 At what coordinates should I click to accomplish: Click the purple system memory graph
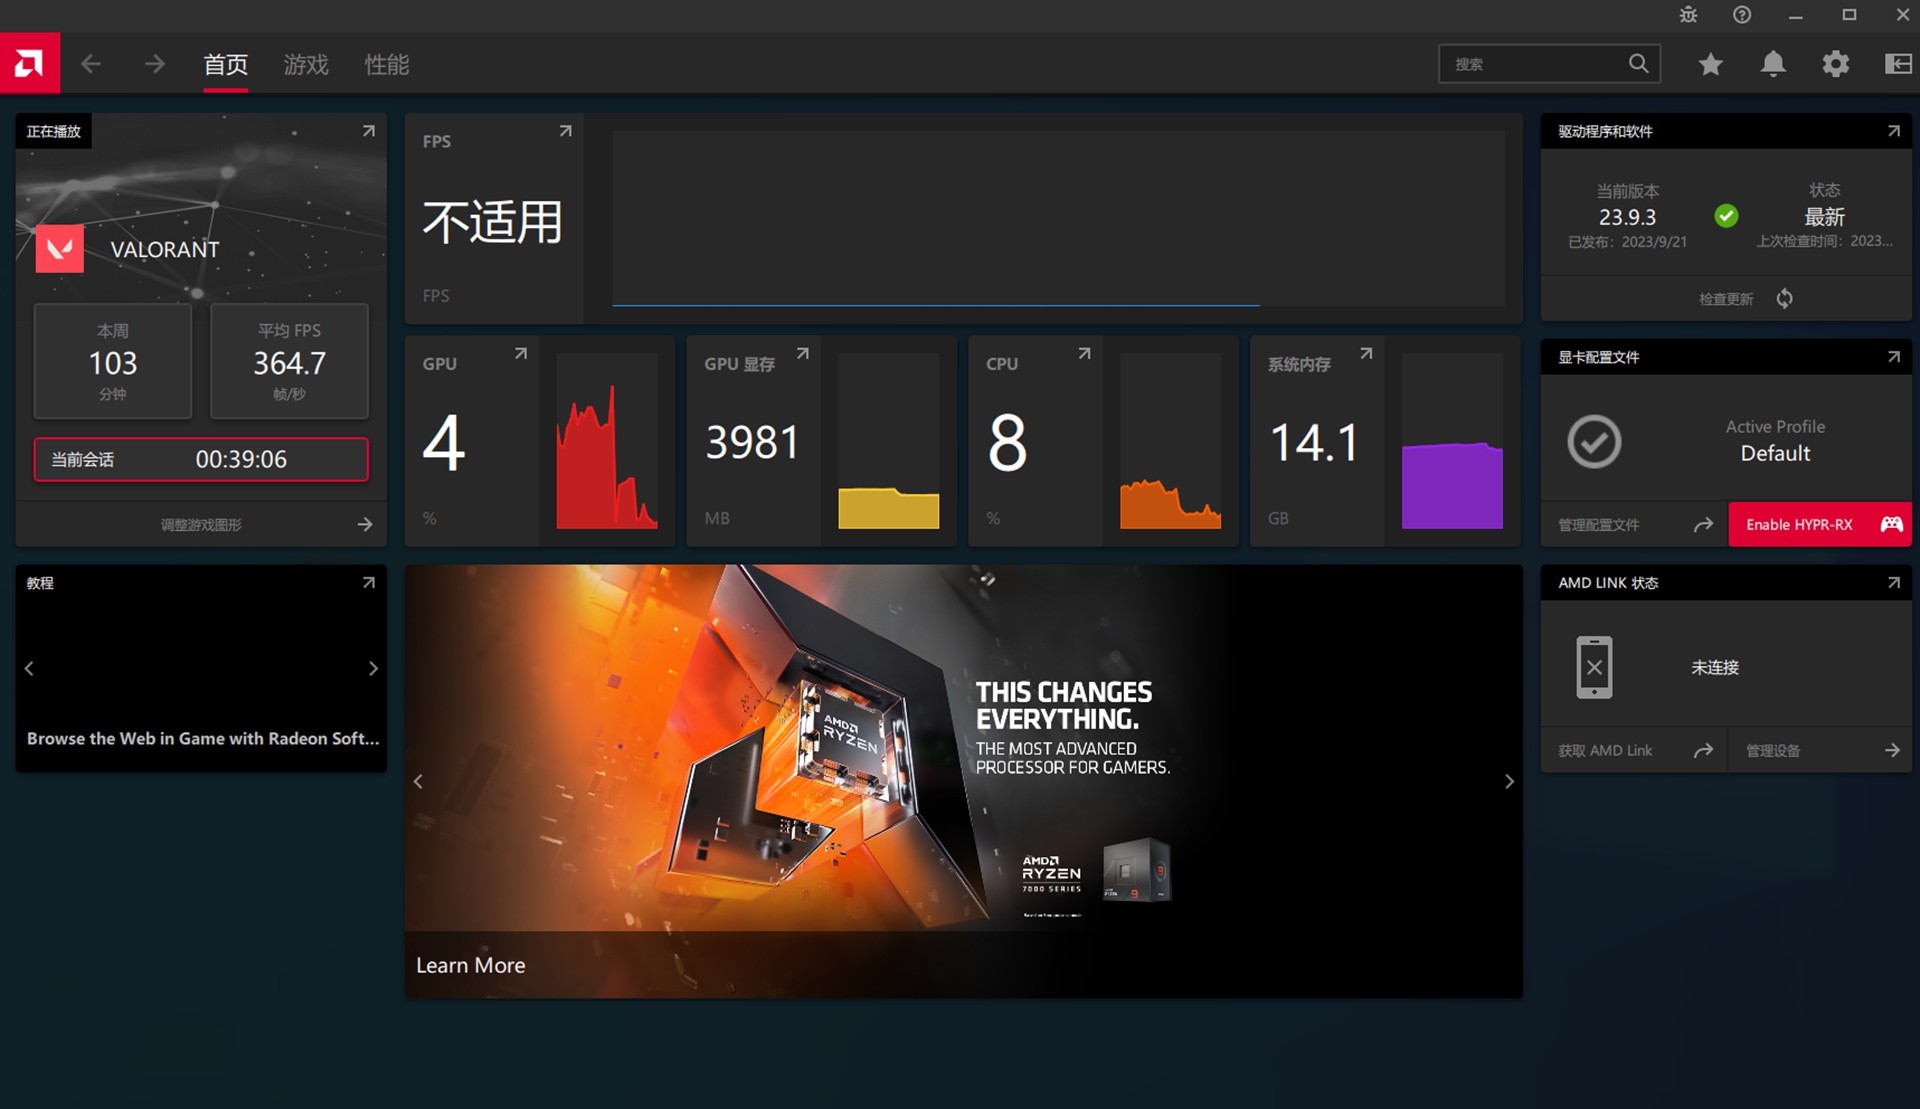click(1452, 441)
